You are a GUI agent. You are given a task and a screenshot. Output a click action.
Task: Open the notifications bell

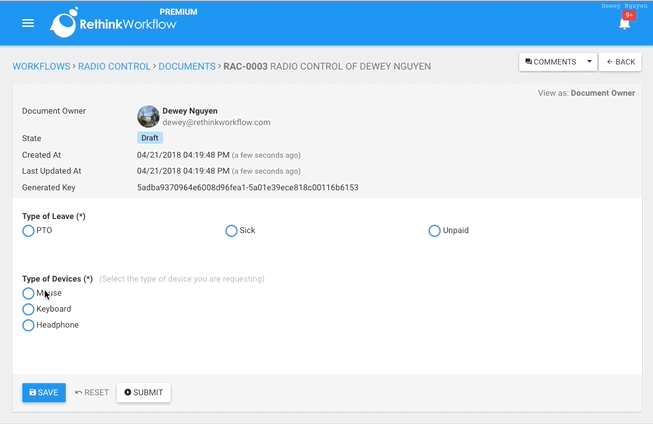coord(624,24)
